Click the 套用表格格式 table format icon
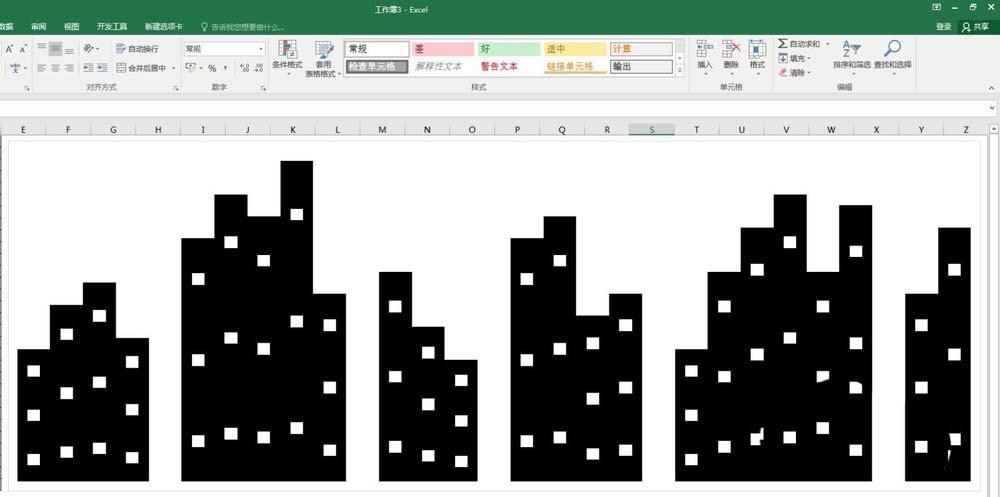The image size is (1000, 497). (324, 50)
